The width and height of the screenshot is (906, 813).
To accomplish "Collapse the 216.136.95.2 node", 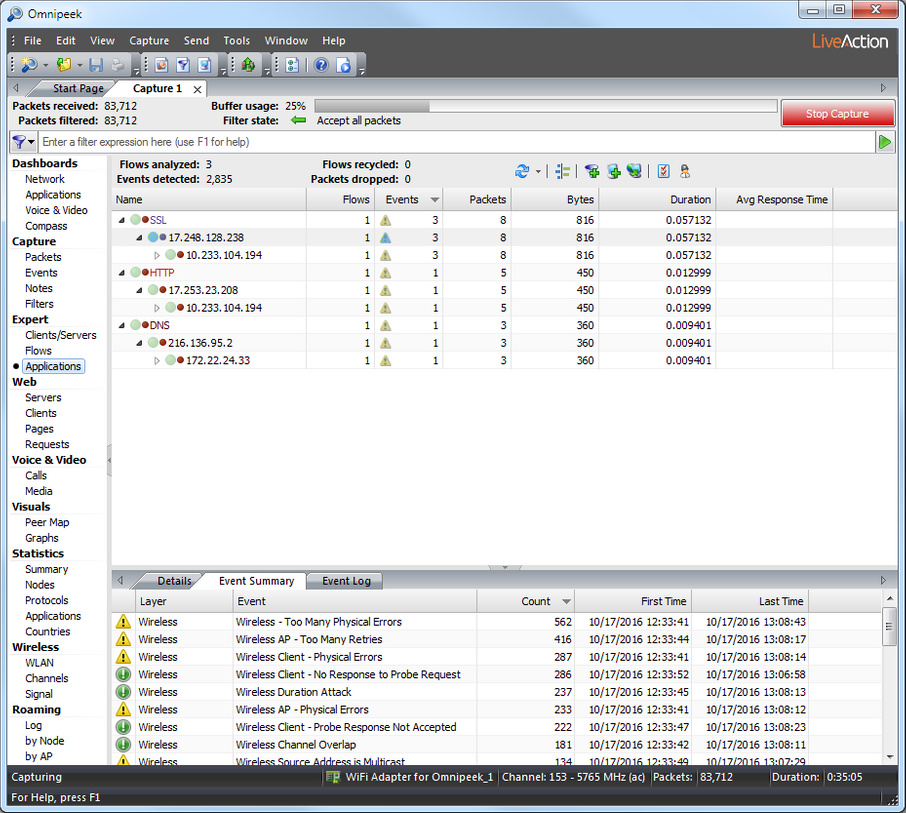I will pos(139,343).
